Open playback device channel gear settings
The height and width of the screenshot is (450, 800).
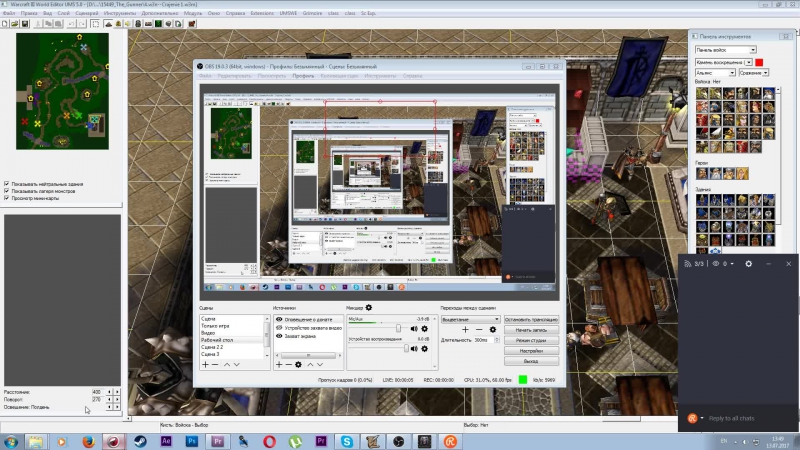(x=424, y=349)
